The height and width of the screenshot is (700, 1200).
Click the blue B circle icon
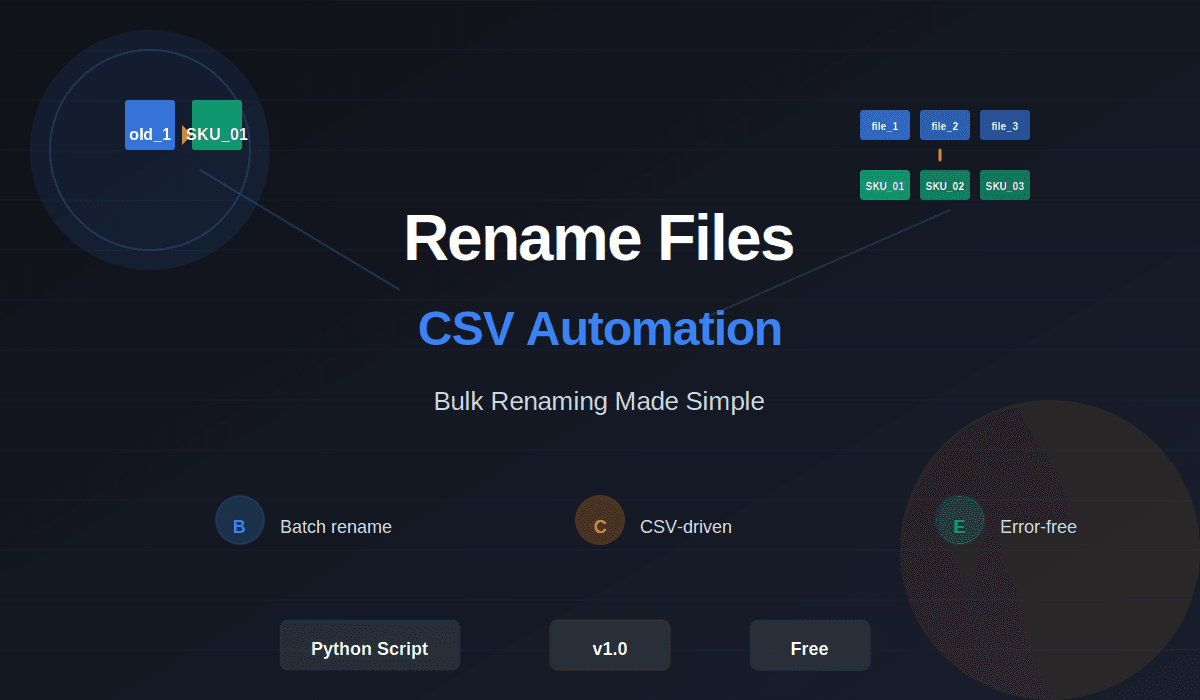tap(240, 521)
